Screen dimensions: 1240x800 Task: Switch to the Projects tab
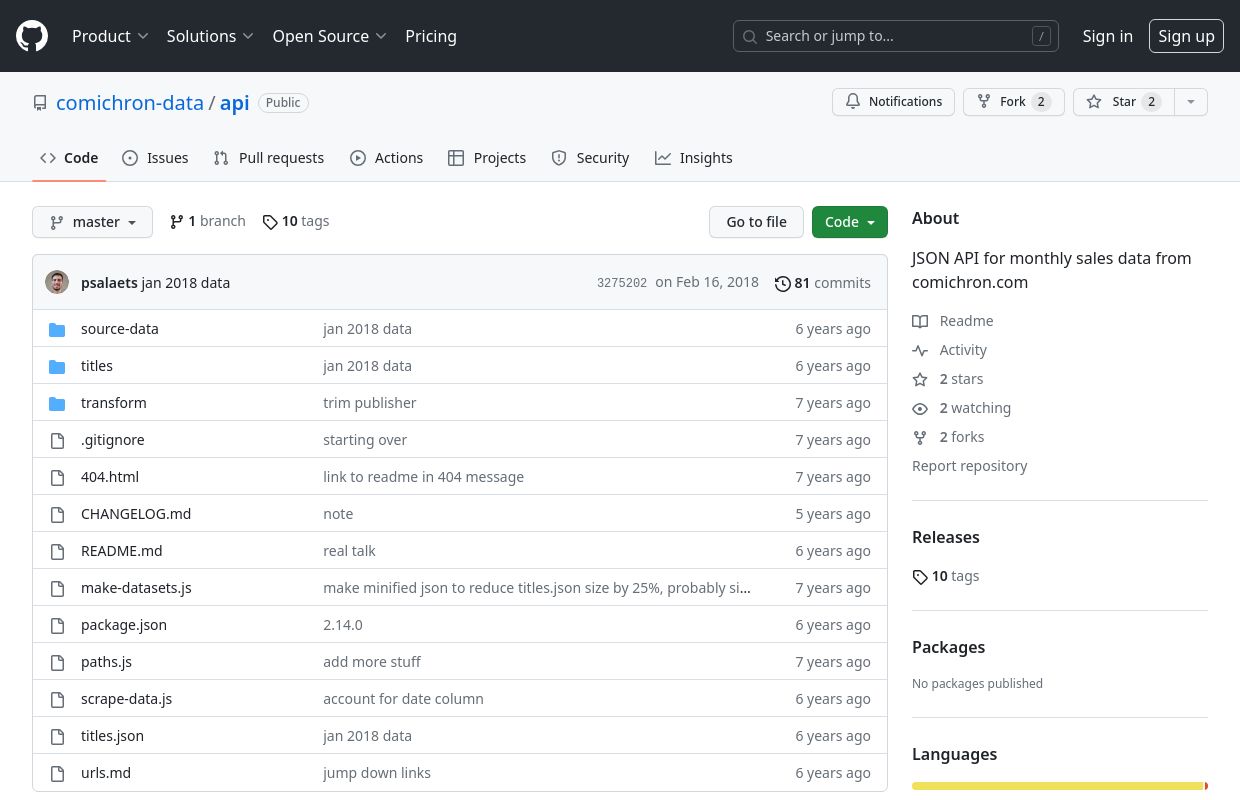(x=487, y=158)
